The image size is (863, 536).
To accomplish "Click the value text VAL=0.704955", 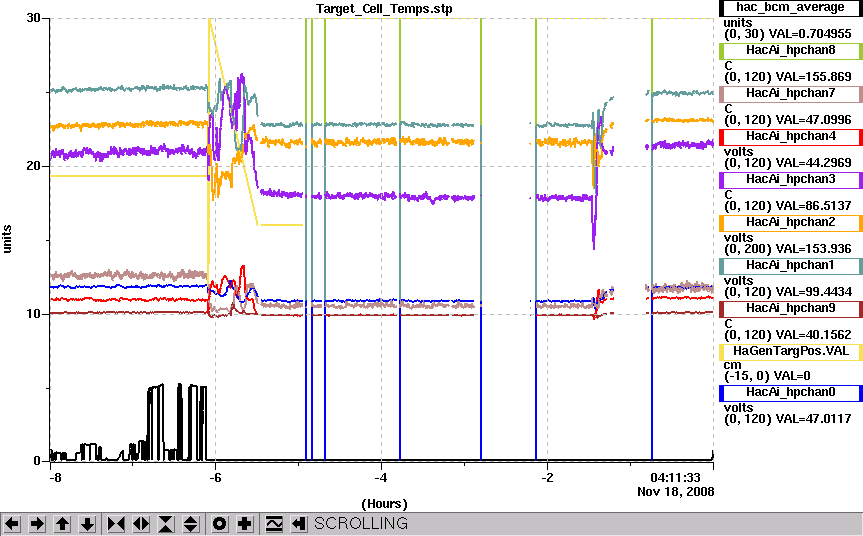I will 810,34.
